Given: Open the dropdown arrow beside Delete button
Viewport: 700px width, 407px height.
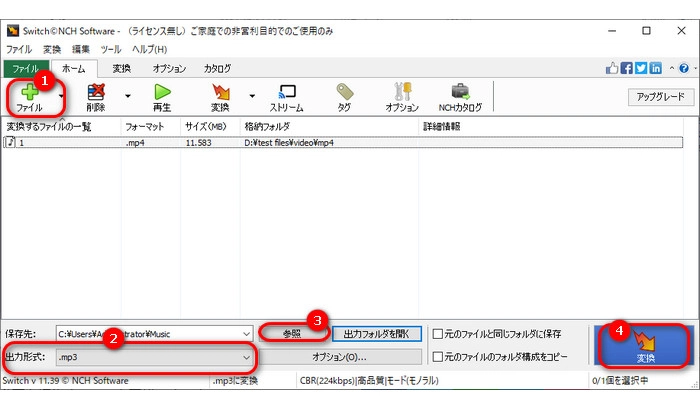Looking at the screenshot, I should [127, 97].
